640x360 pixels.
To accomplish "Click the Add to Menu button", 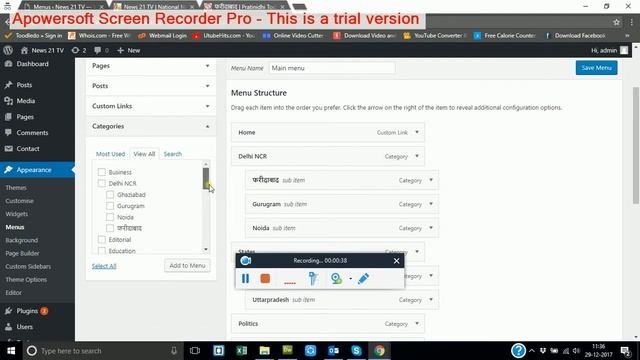I will coord(187,266).
